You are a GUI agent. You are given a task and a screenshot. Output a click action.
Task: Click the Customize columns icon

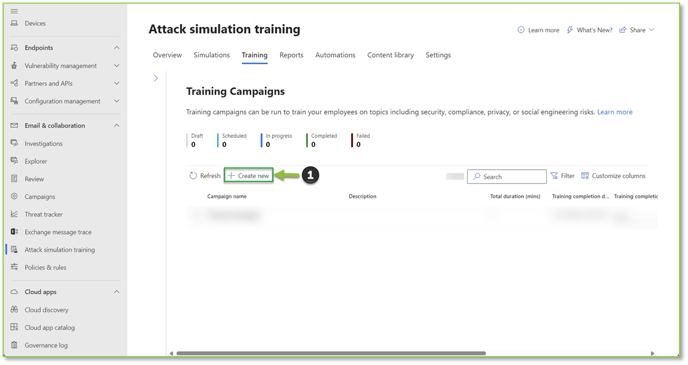[x=585, y=176]
